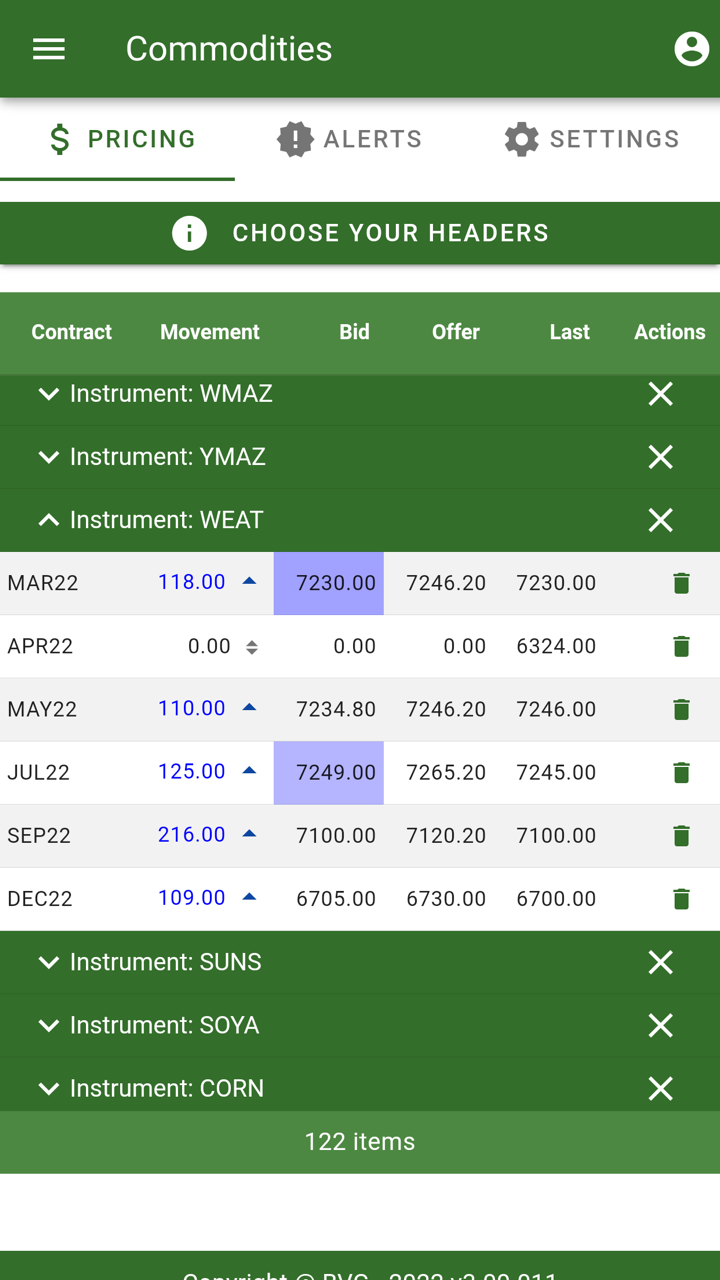Open the Settings tab
Viewport: 720px width, 1280px height.
592,139
